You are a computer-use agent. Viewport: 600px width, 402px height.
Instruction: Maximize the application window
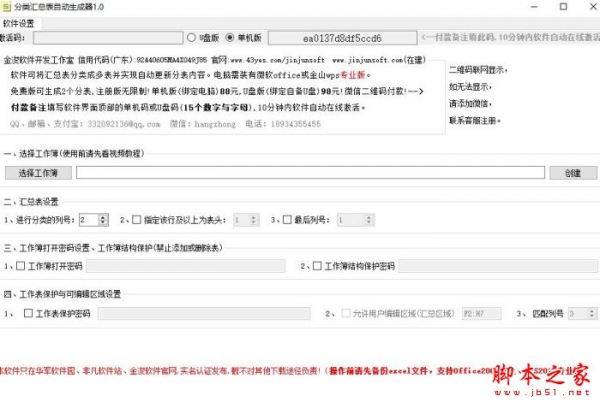[x=563, y=7]
